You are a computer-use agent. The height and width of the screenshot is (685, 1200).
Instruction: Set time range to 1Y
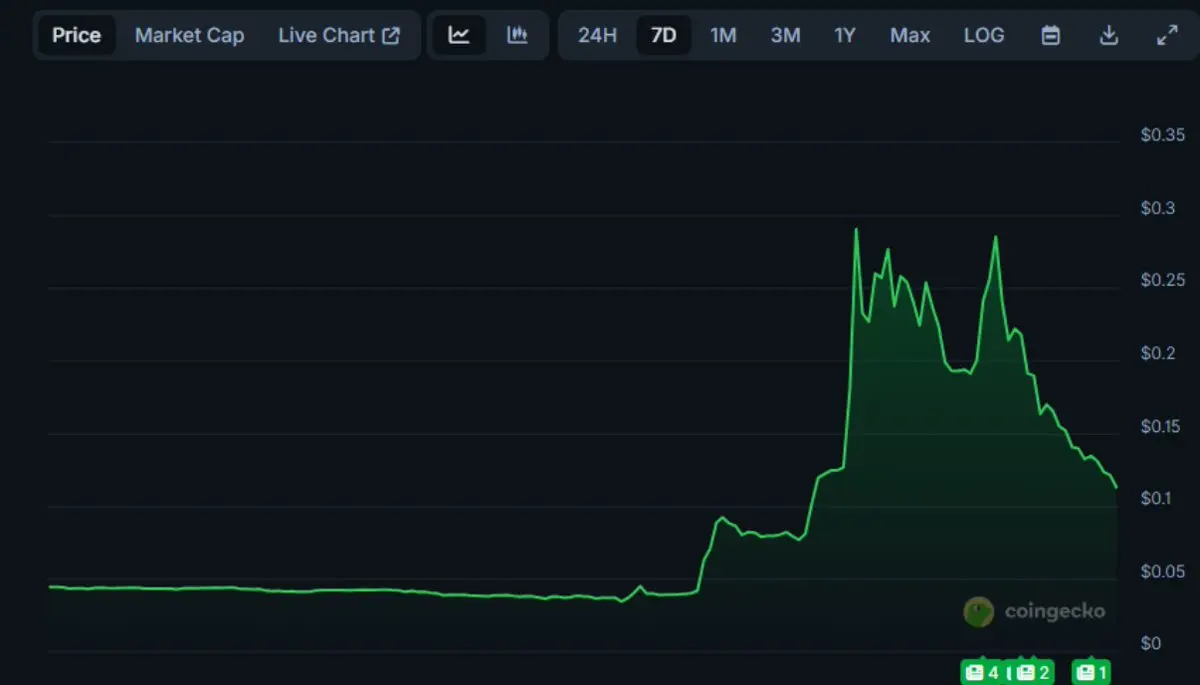point(845,35)
